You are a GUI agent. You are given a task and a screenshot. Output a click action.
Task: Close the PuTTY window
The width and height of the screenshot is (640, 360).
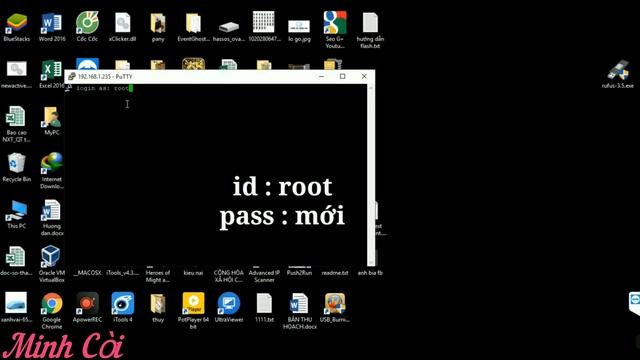click(364, 76)
